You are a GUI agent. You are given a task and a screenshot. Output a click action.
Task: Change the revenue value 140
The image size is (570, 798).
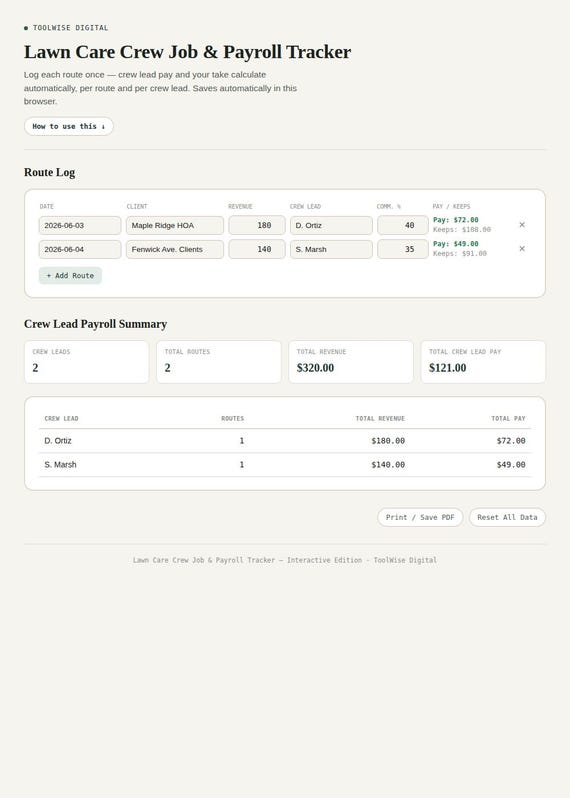click(x=256, y=249)
